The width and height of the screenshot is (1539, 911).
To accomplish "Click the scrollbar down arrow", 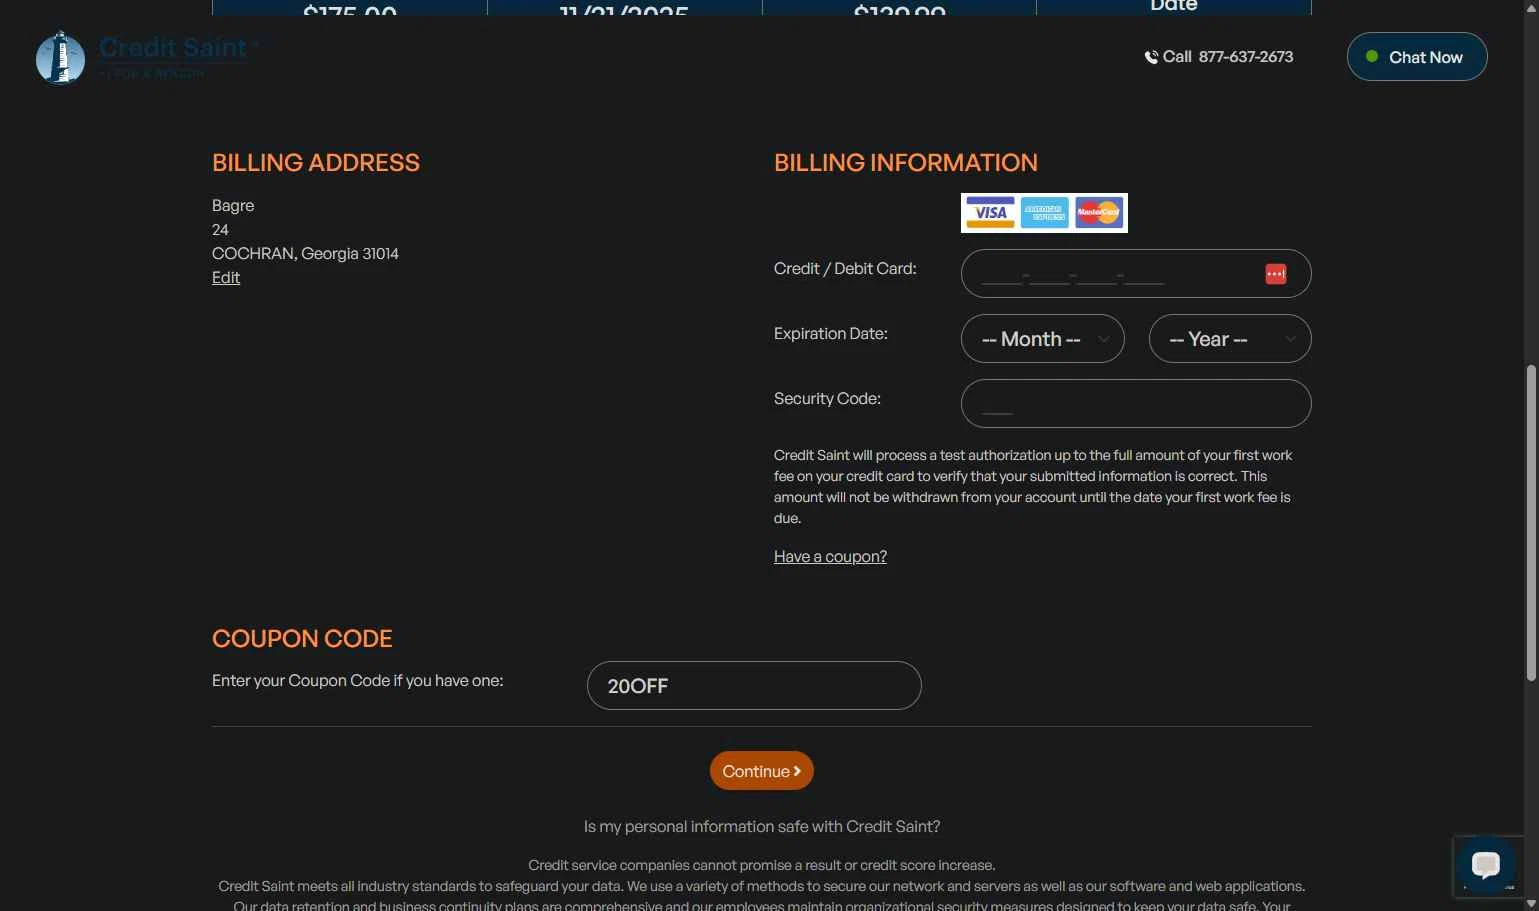I will pos(1531,903).
